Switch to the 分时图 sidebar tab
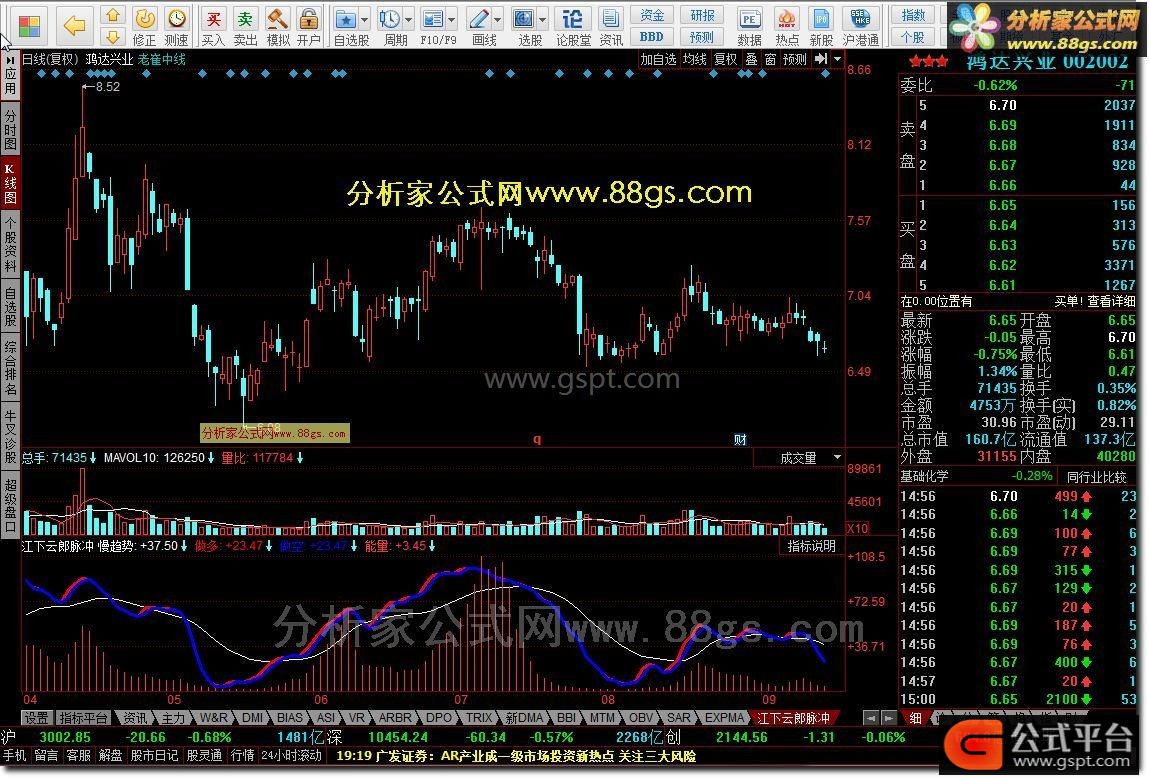 (x=10, y=130)
